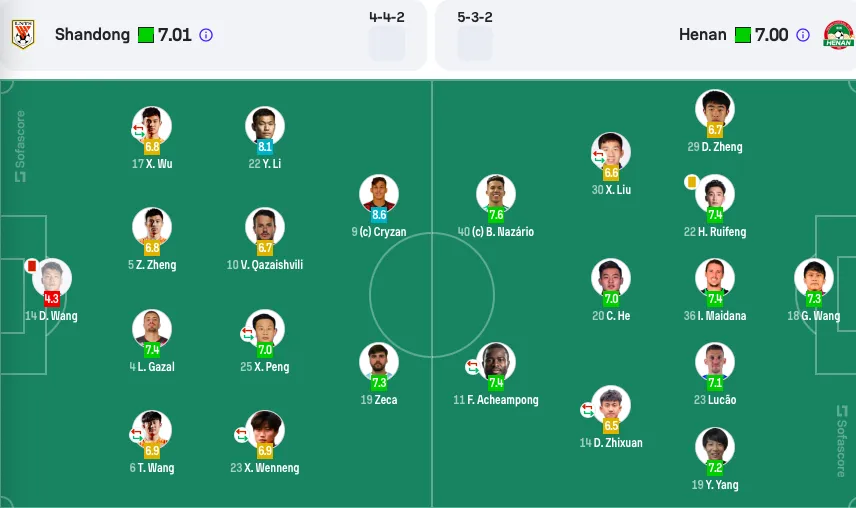
Task: Select the Shandong team name
Action: [x=92, y=34]
